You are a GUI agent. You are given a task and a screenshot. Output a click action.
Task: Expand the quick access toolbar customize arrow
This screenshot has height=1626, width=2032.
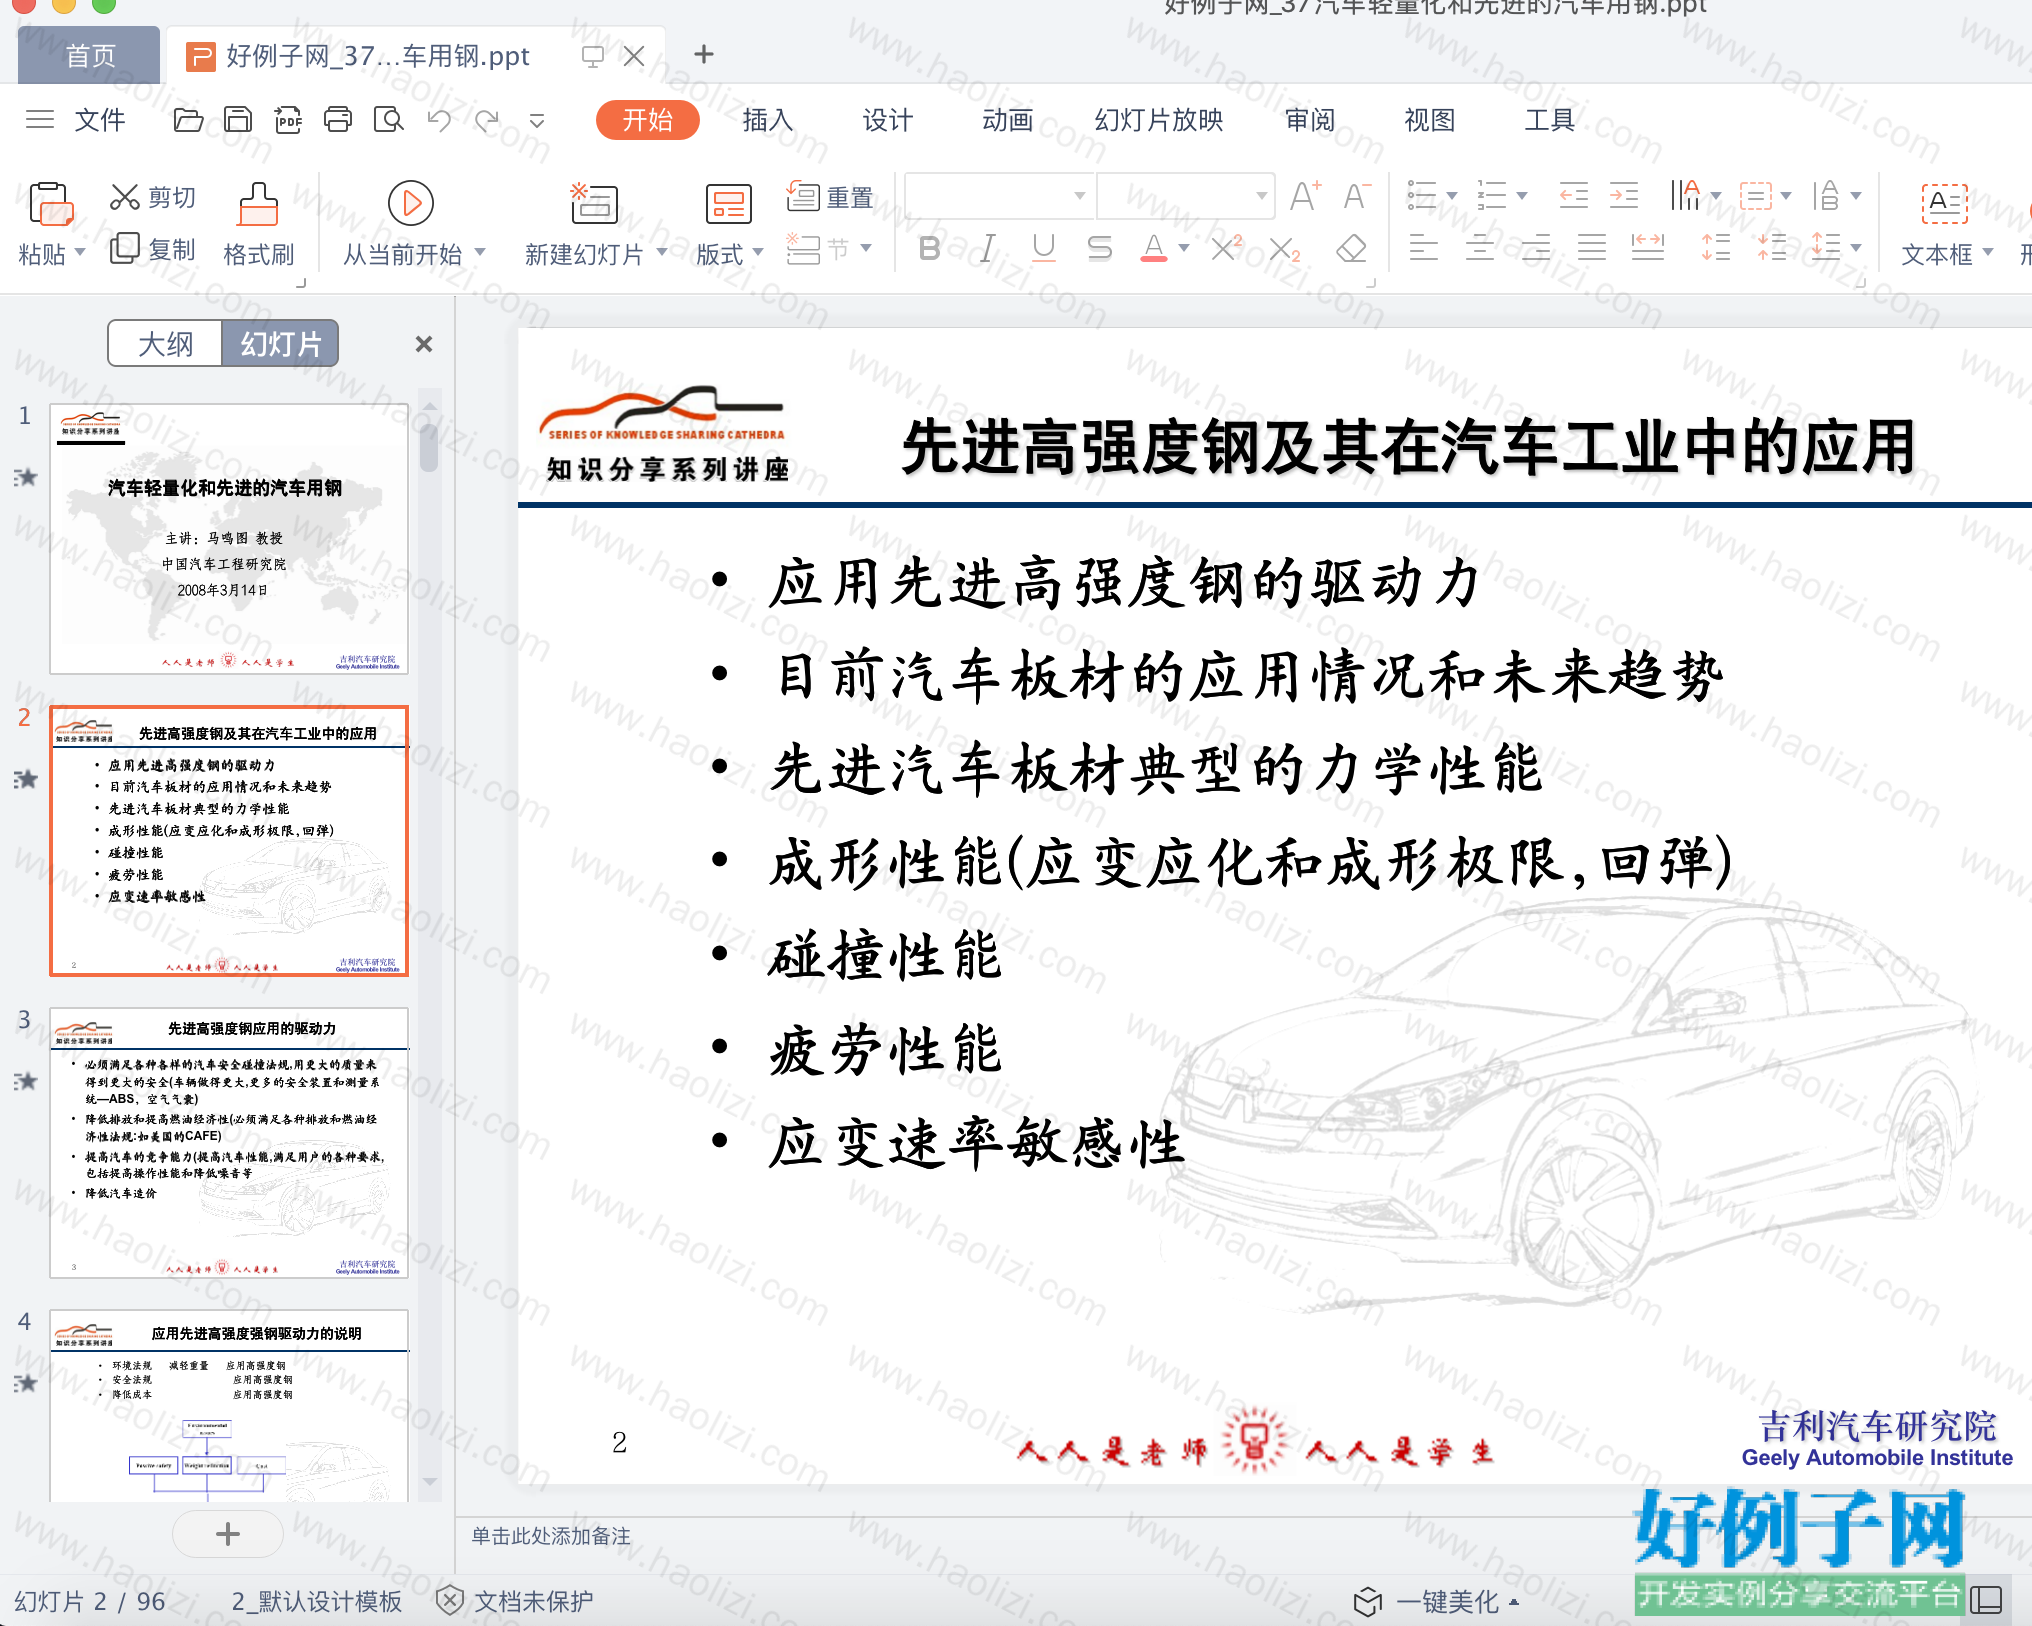click(537, 121)
